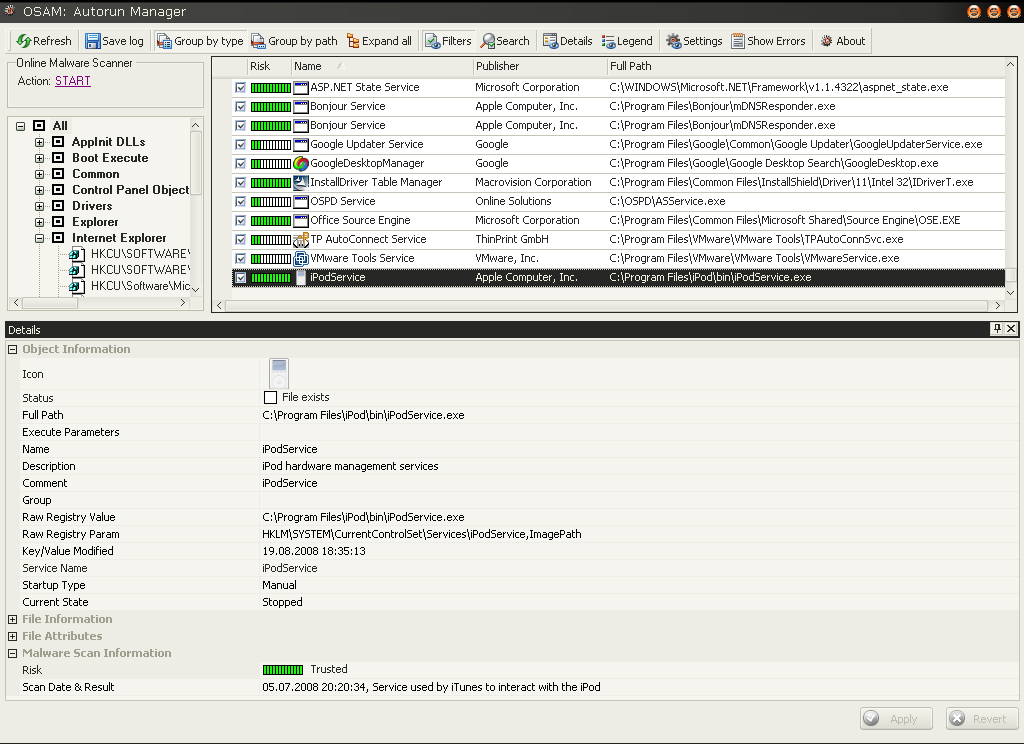Screen dimensions: 1024x744
Task: Open the Settings gear icon
Action: click(x=673, y=41)
